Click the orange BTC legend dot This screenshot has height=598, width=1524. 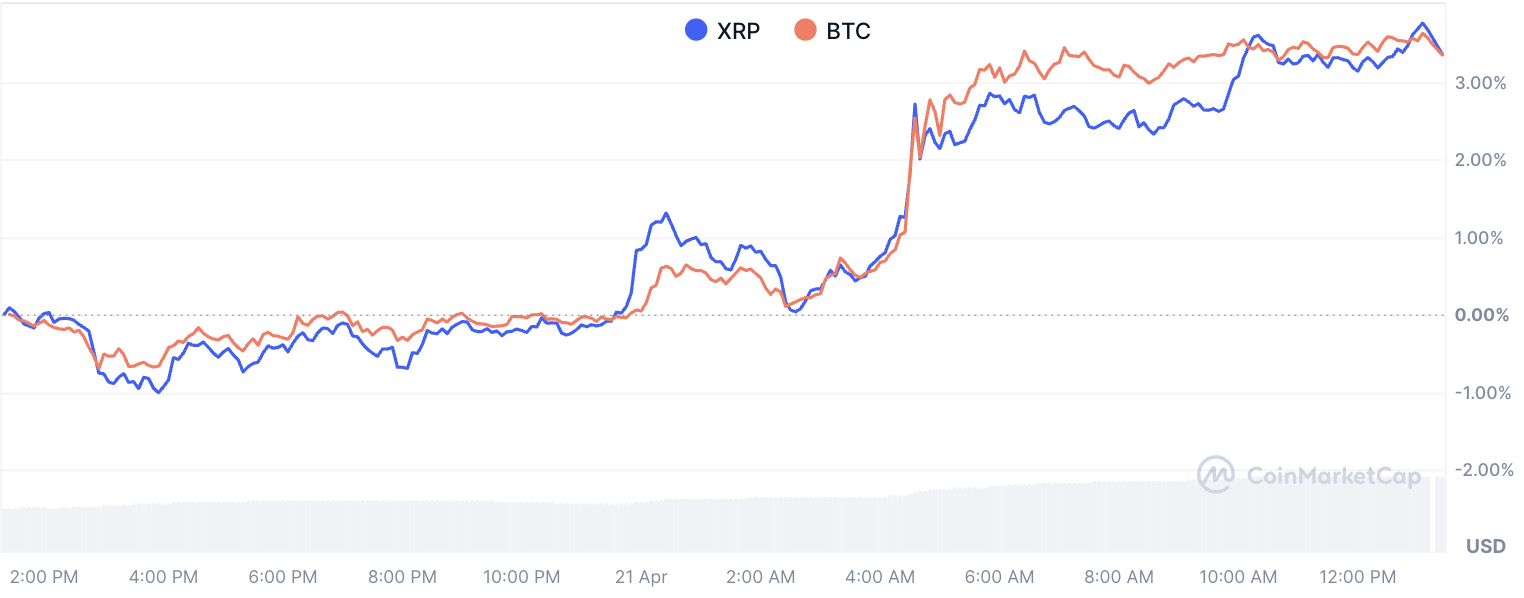(x=805, y=31)
